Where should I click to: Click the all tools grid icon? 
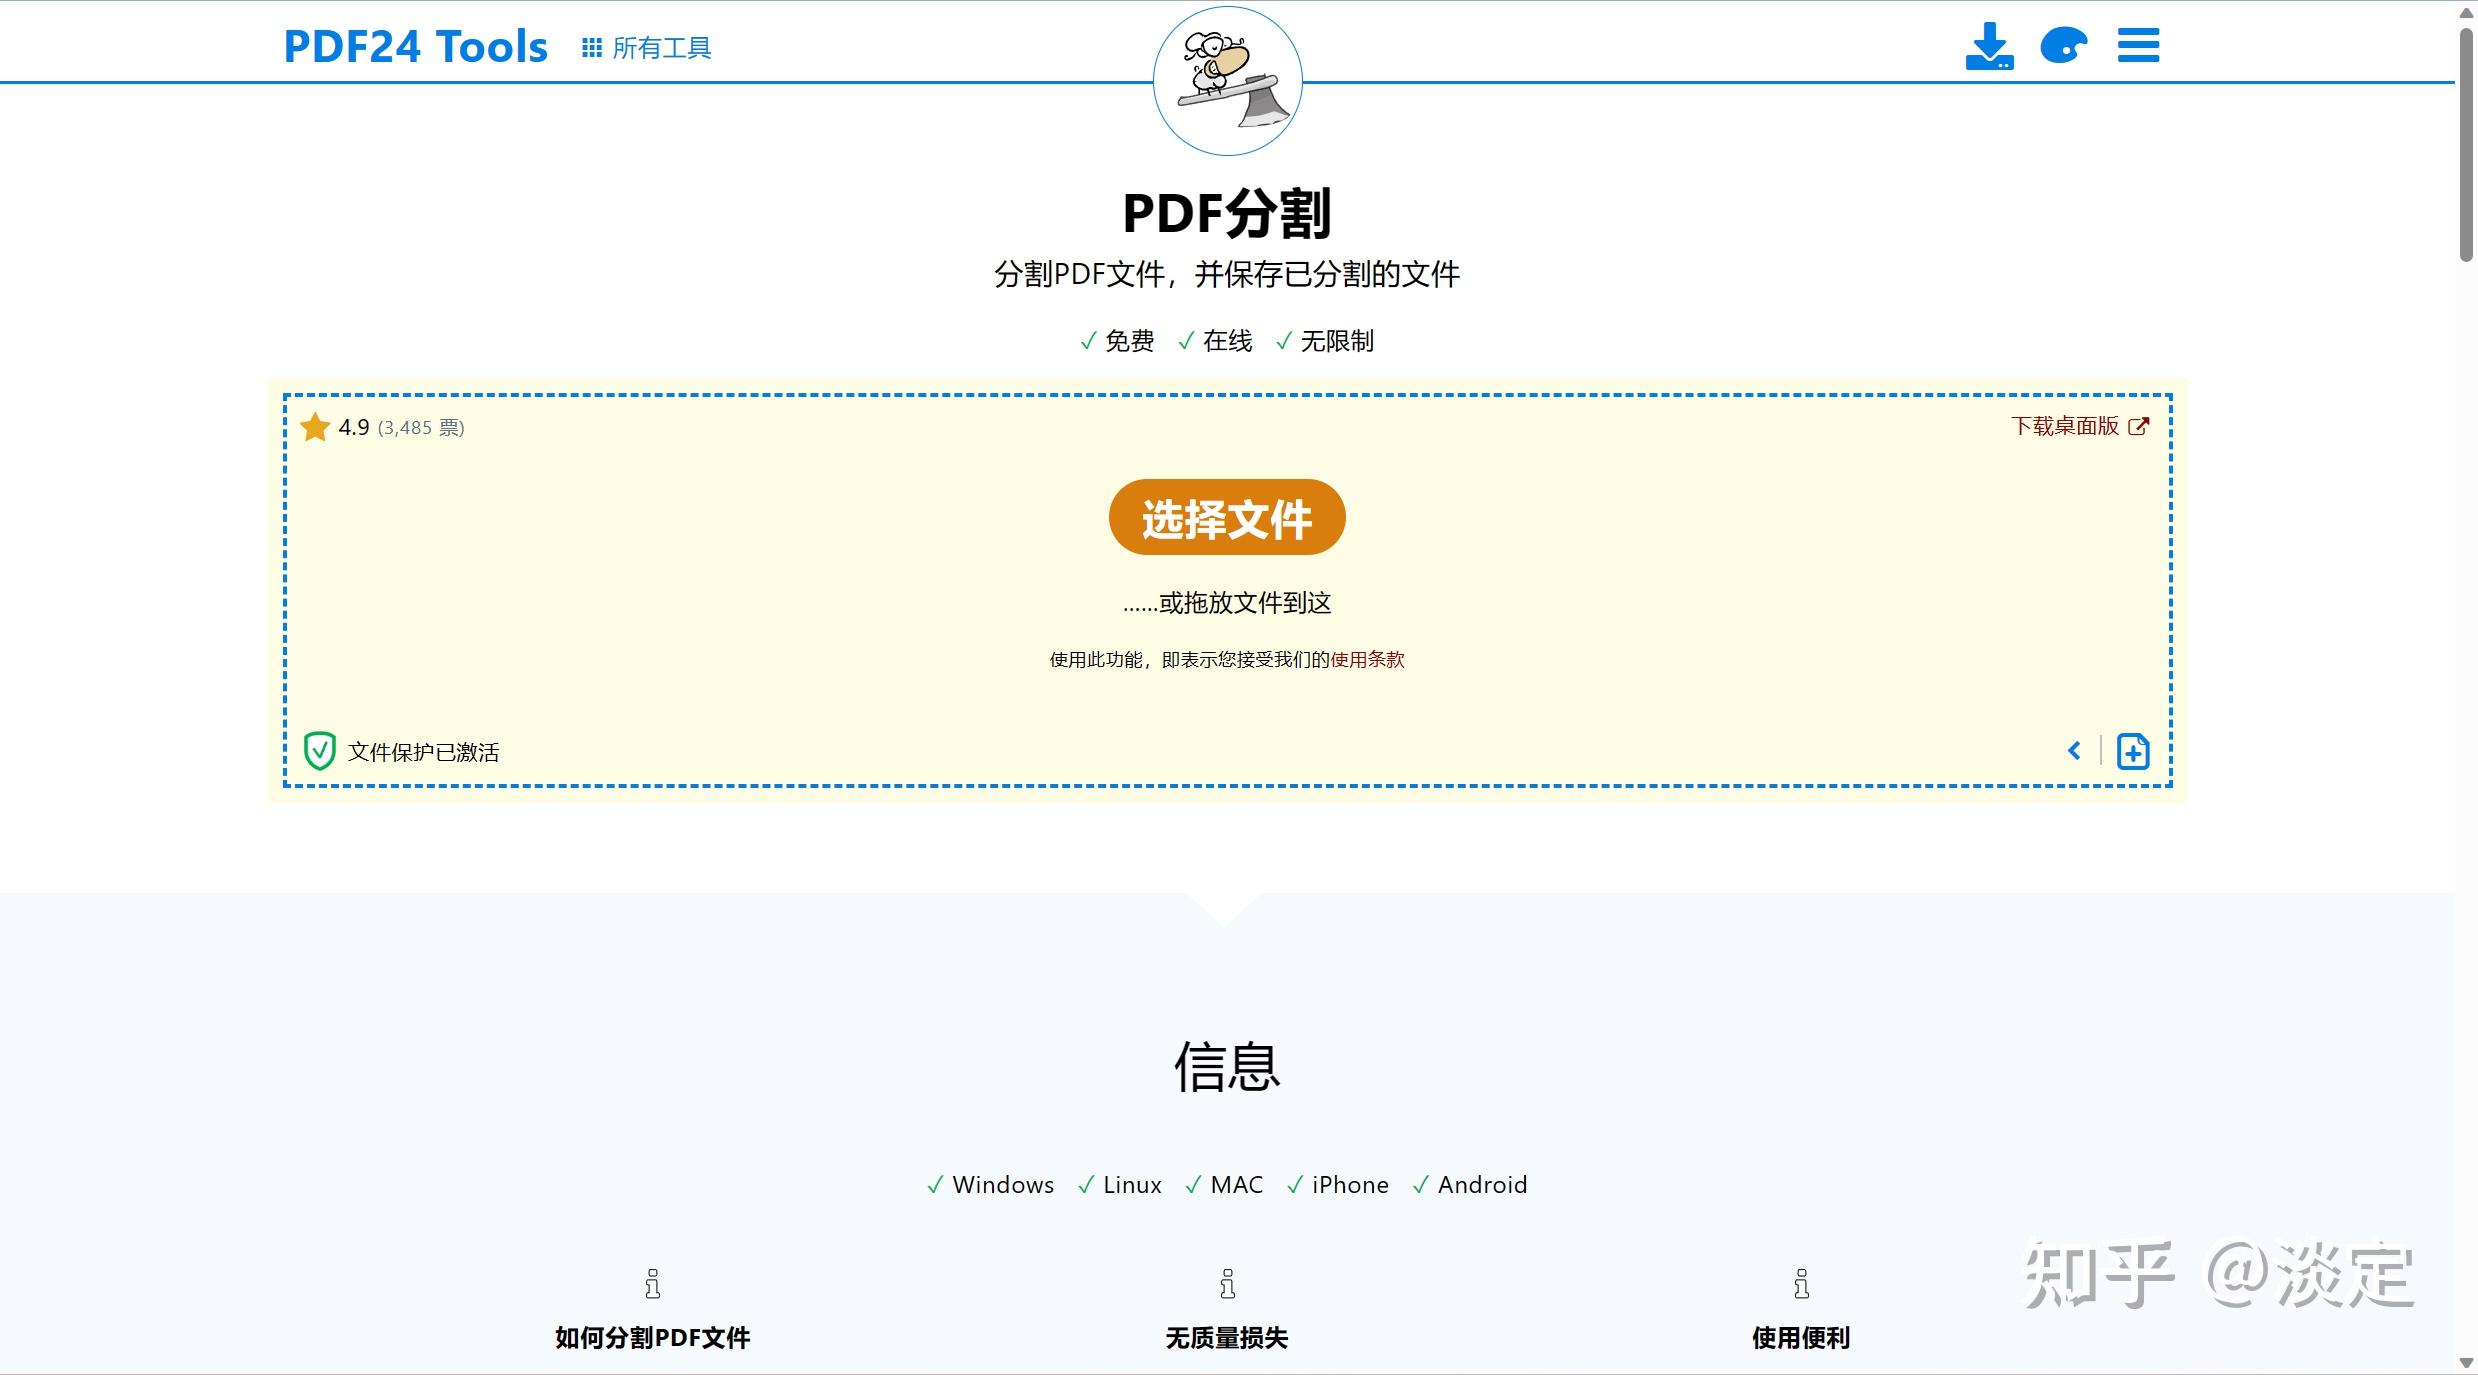pyautogui.click(x=591, y=48)
